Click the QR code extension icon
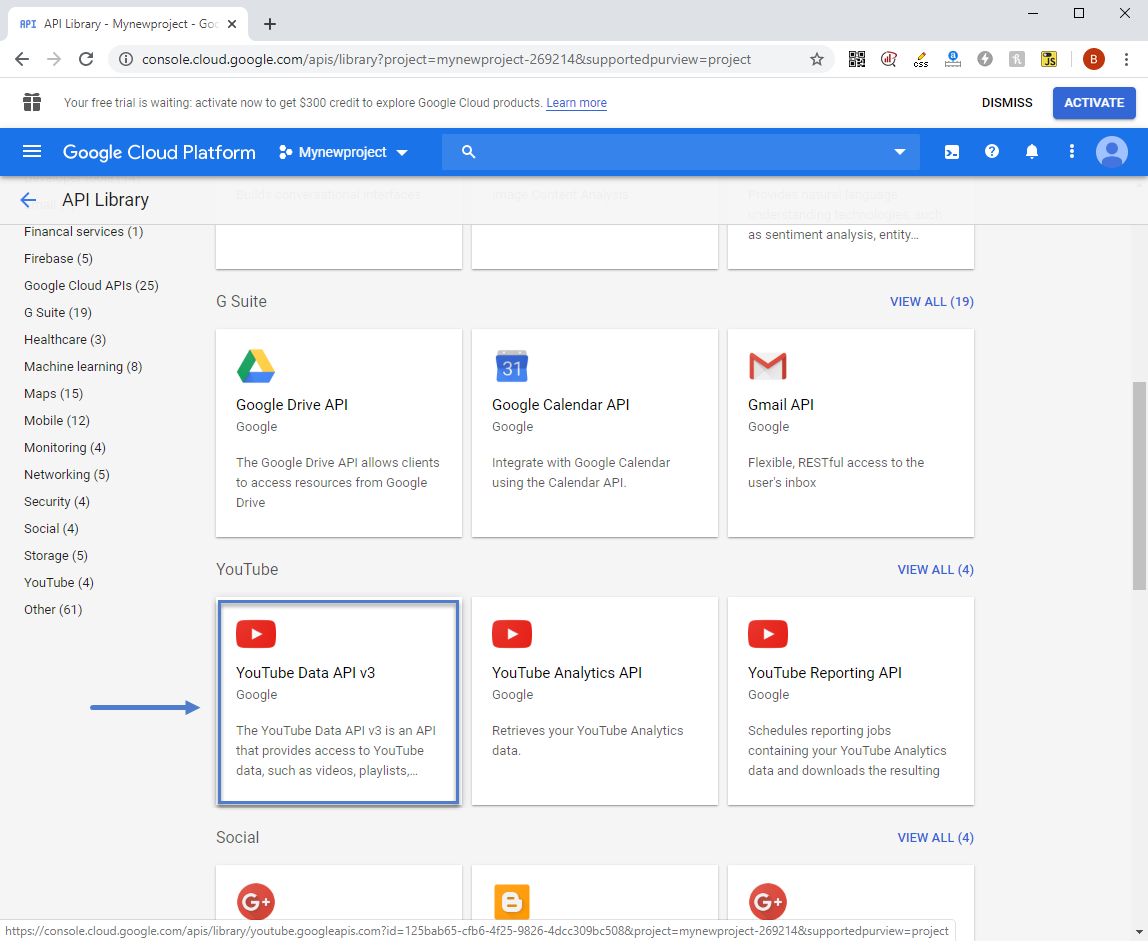The width and height of the screenshot is (1148, 941). coord(857,59)
